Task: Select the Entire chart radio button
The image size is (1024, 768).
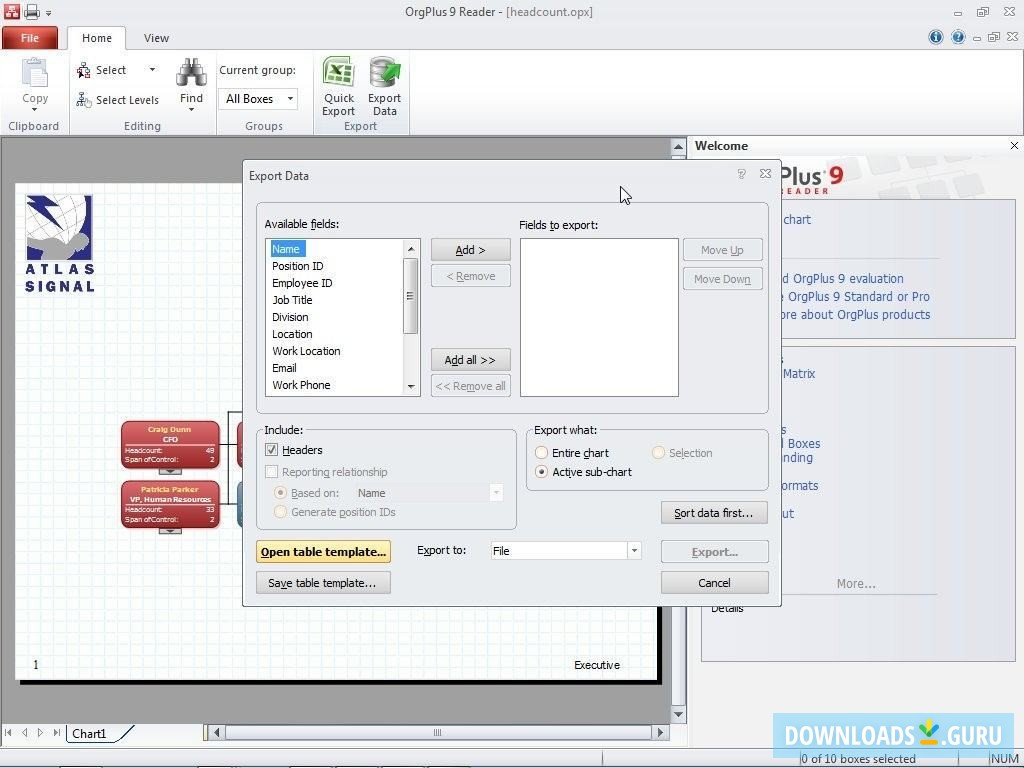Action: (x=541, y=452)
